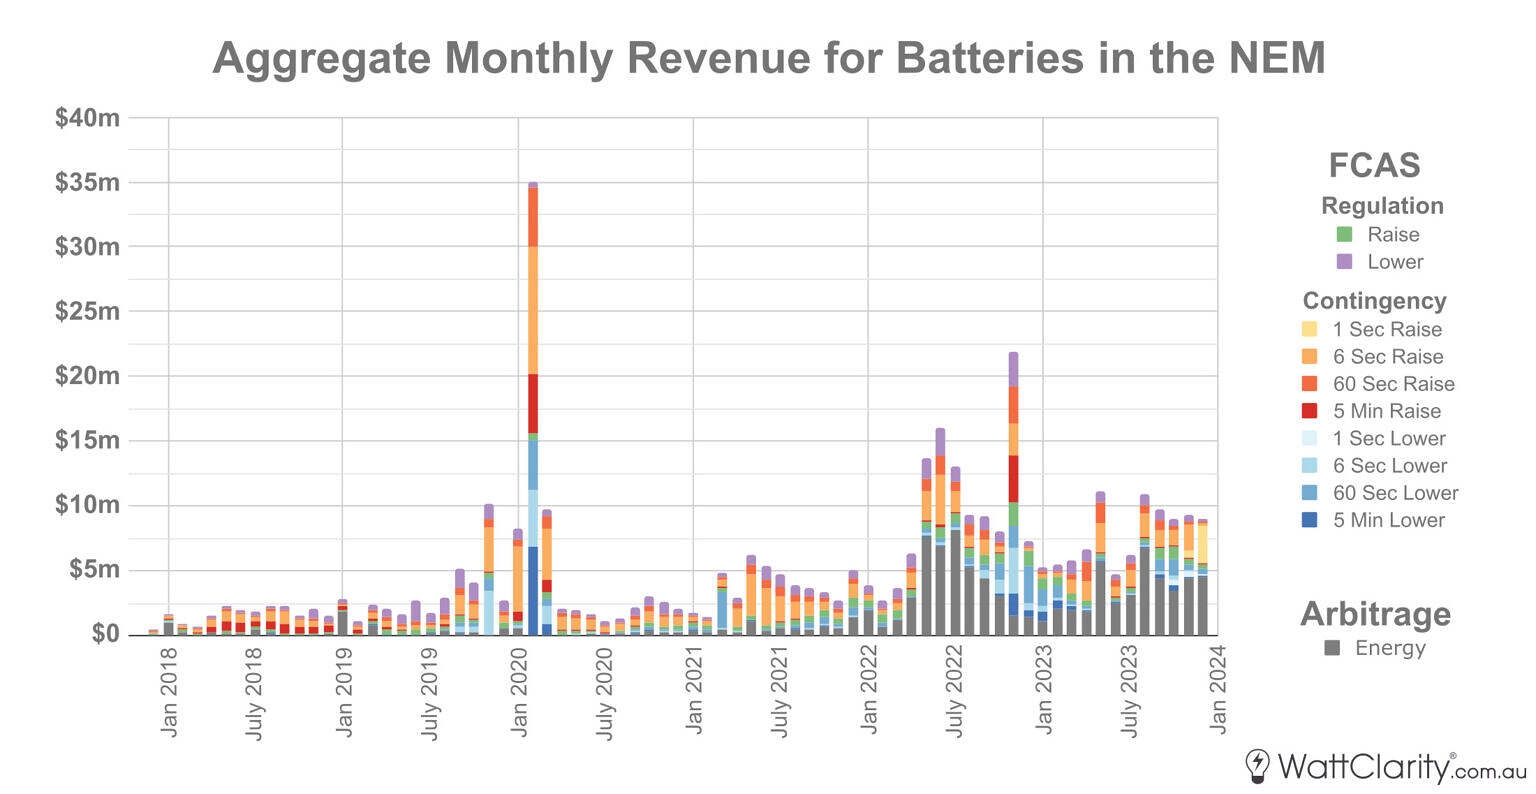This screenshot has width=1536, height=794.
Task: Click the 6 Sec Lower legend label text
Action: (x=1390, y=465)
